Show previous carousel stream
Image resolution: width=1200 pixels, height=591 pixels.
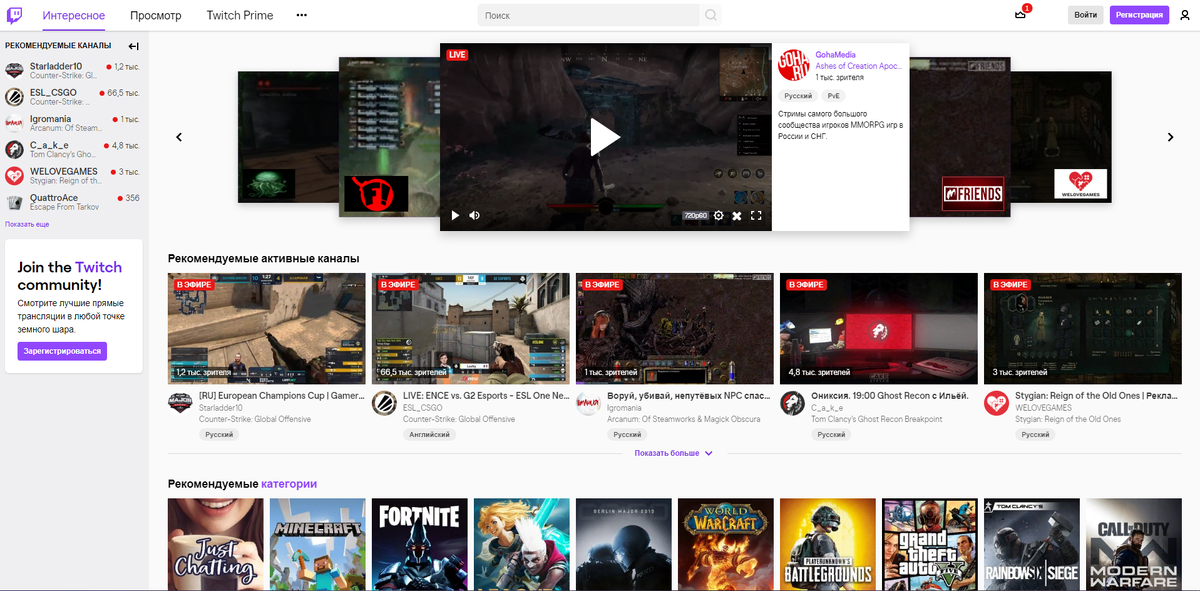click(179, 137)
